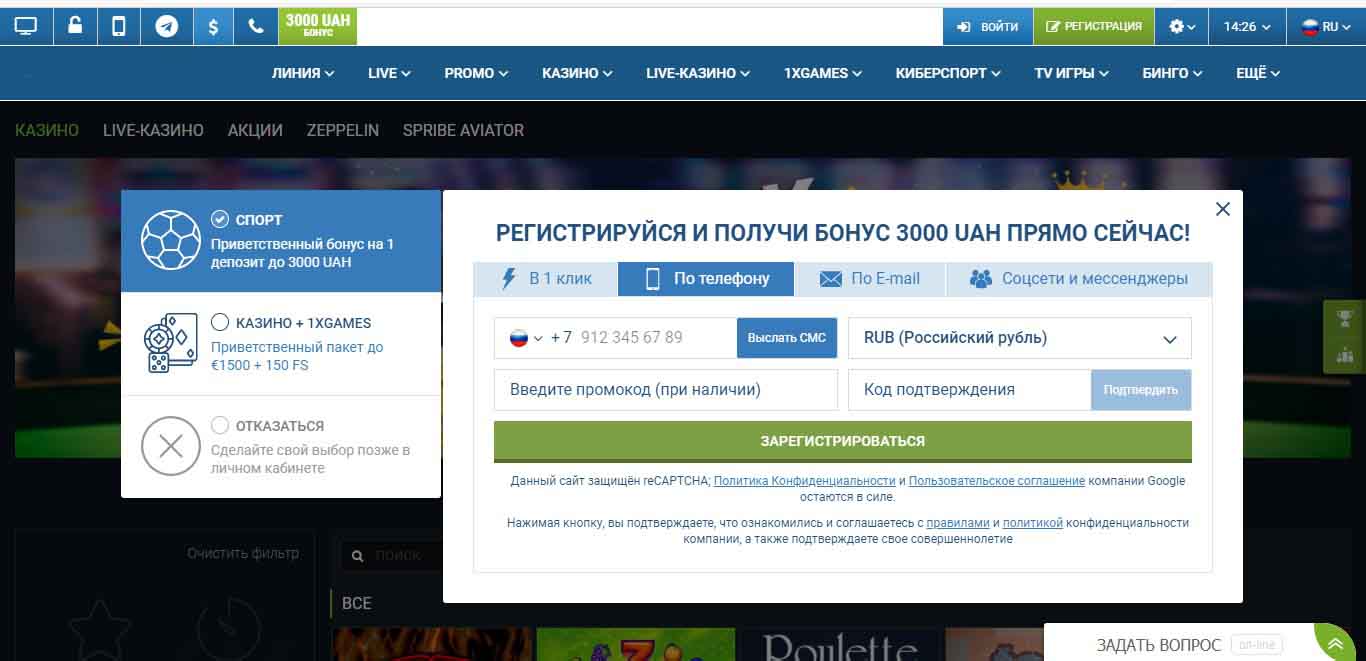This screenshot has height=661, width=1366.
Task: Click the casino game search field
Action: click(x=394, y=556)
